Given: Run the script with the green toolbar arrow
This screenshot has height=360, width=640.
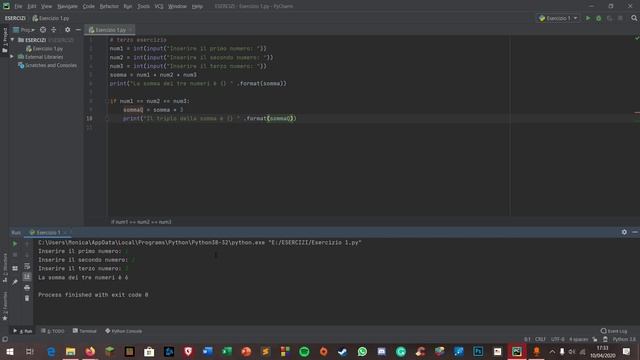Looking at the screenshot, I should tap(588, 18).
